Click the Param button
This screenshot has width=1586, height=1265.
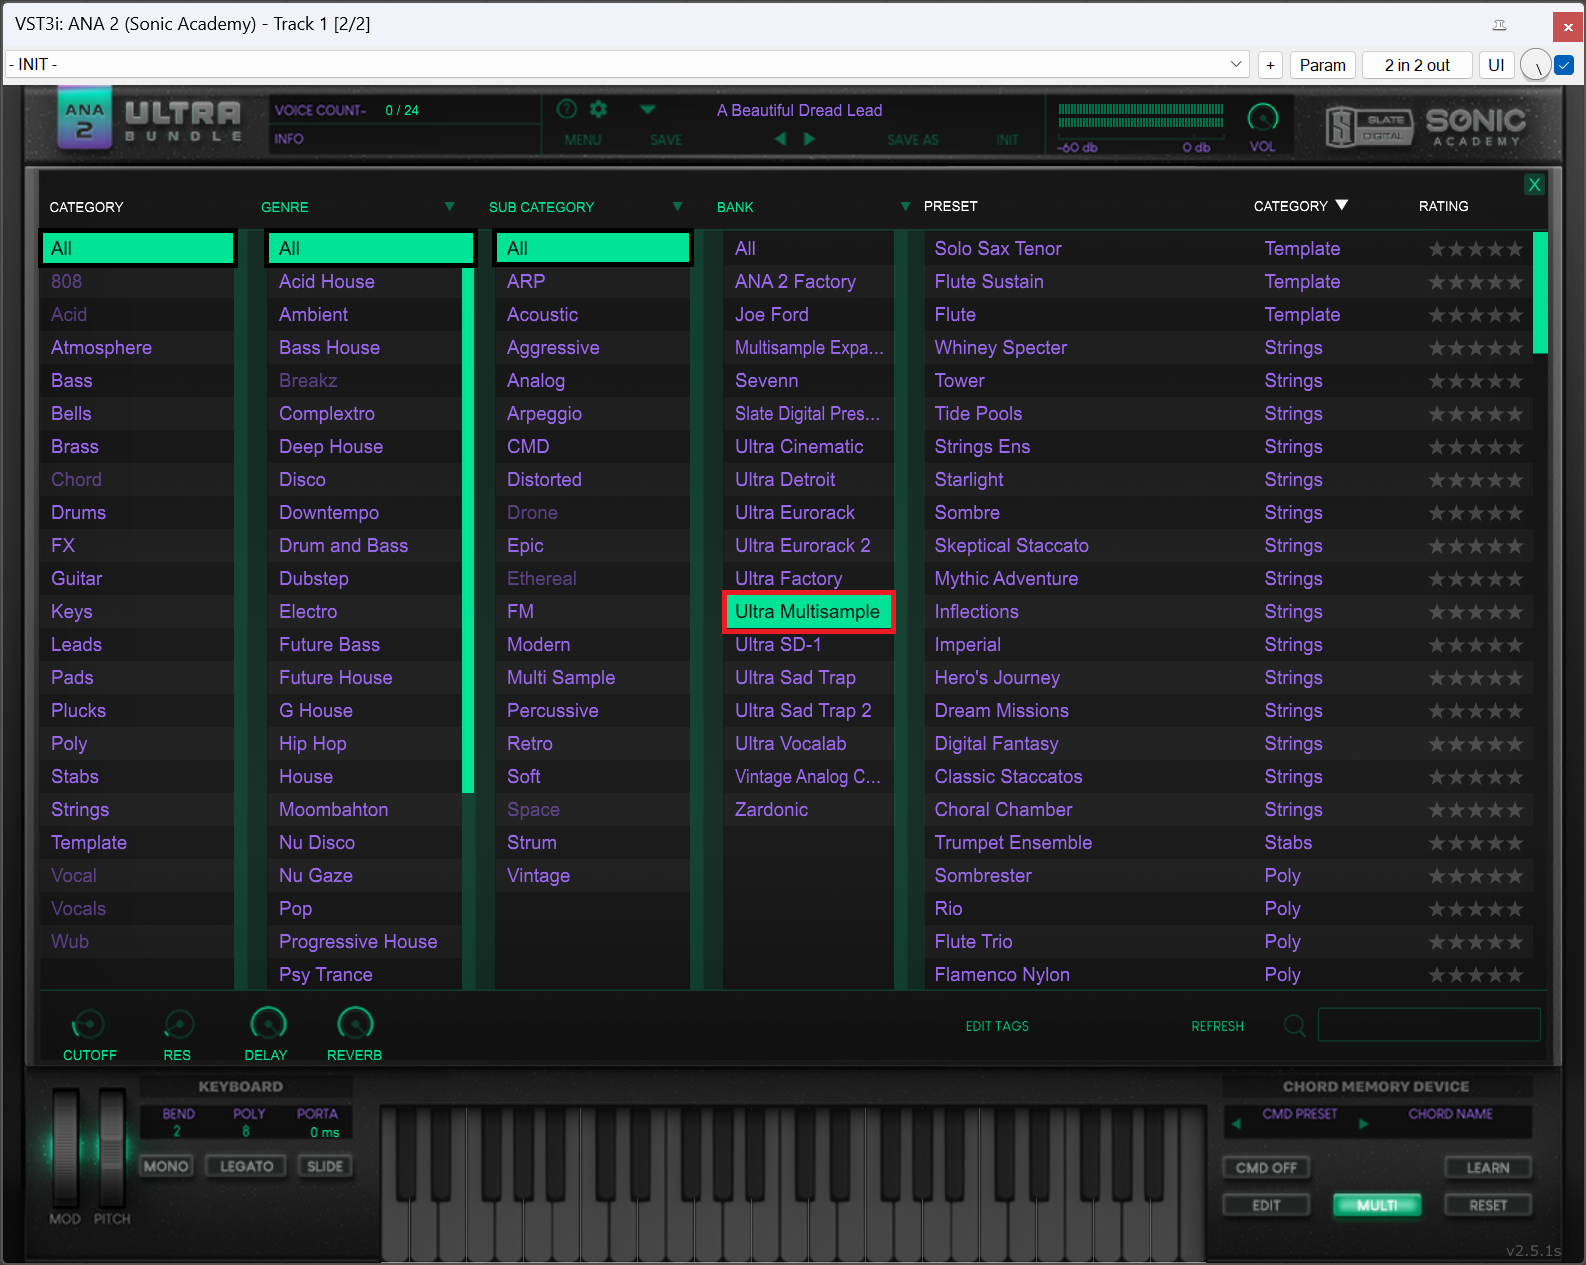(x=1323, y=65)
